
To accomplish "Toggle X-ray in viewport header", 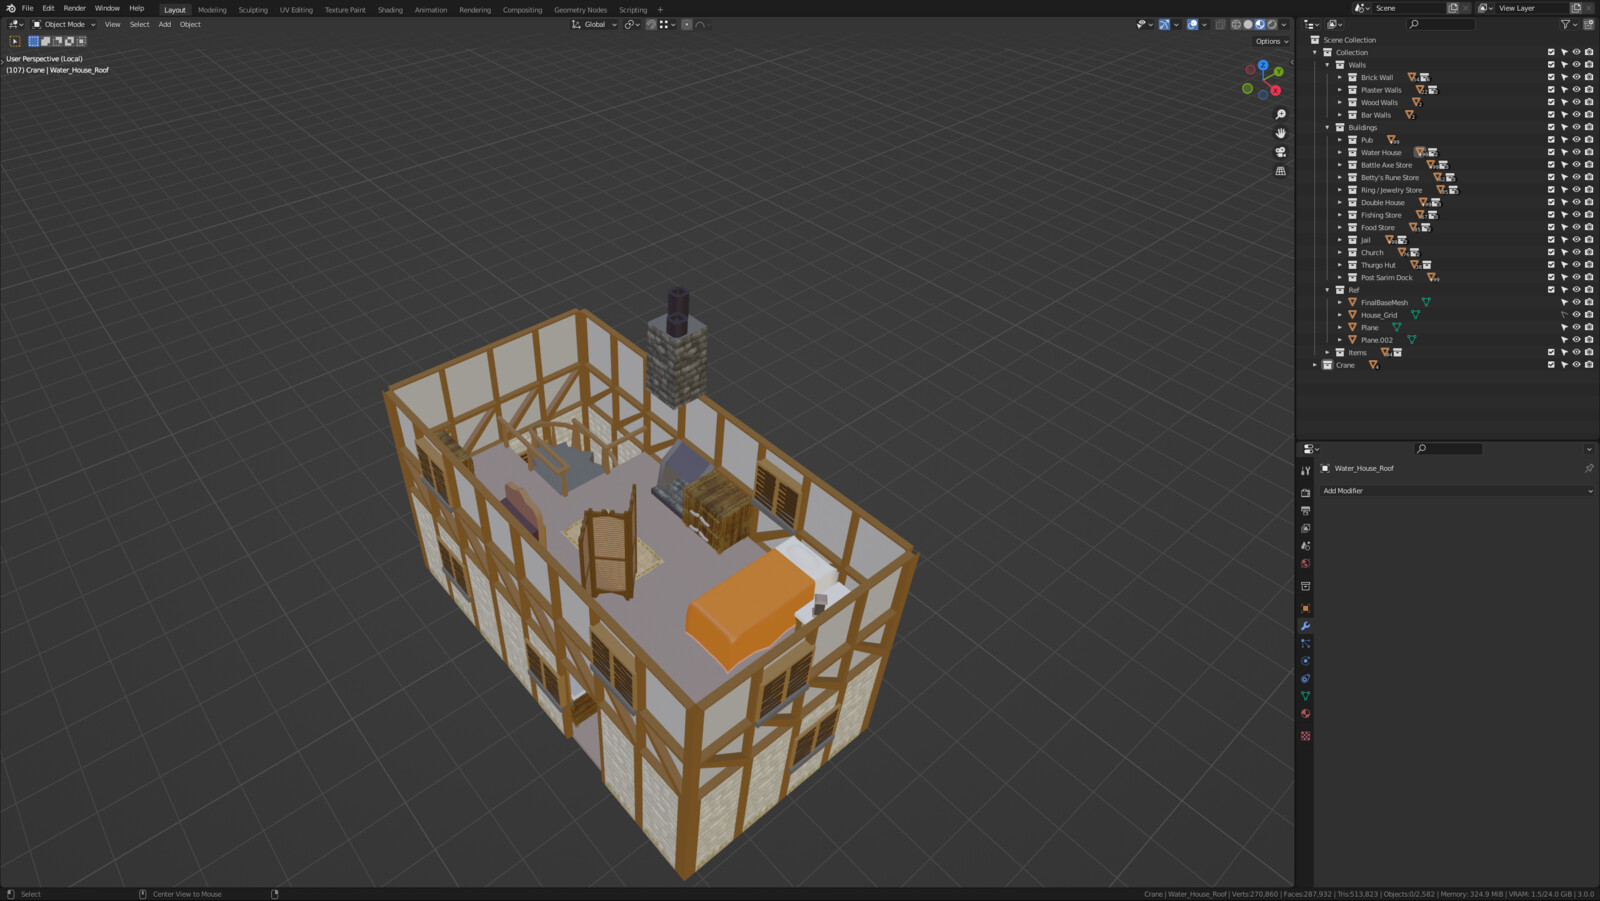I will (1220, 24).
